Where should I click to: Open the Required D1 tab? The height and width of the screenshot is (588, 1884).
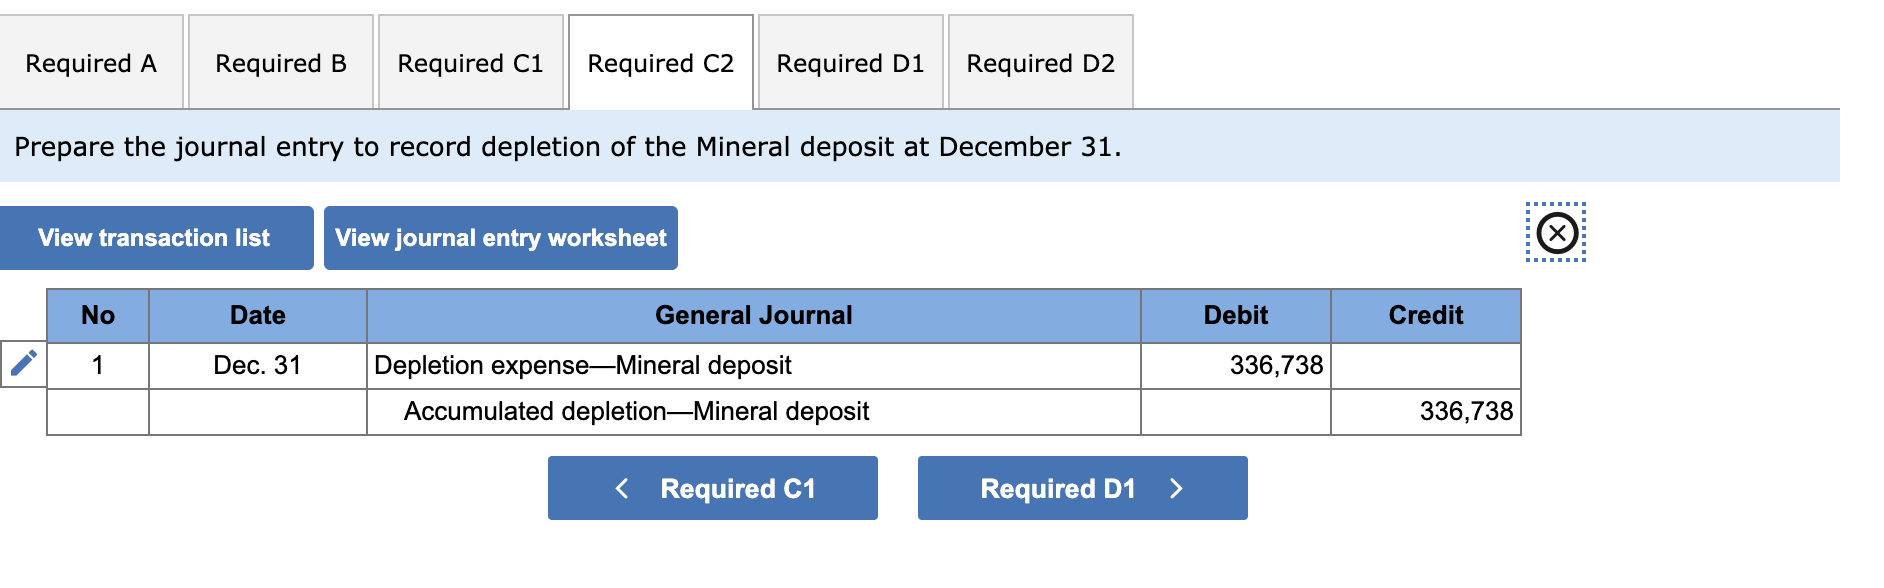(851, 63)
